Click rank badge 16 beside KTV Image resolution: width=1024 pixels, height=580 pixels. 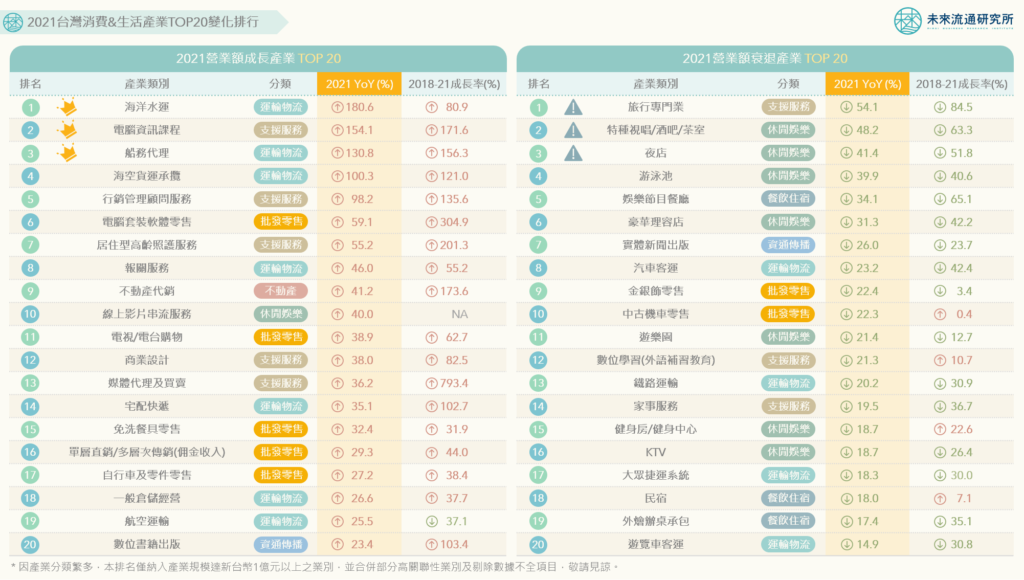538,452
